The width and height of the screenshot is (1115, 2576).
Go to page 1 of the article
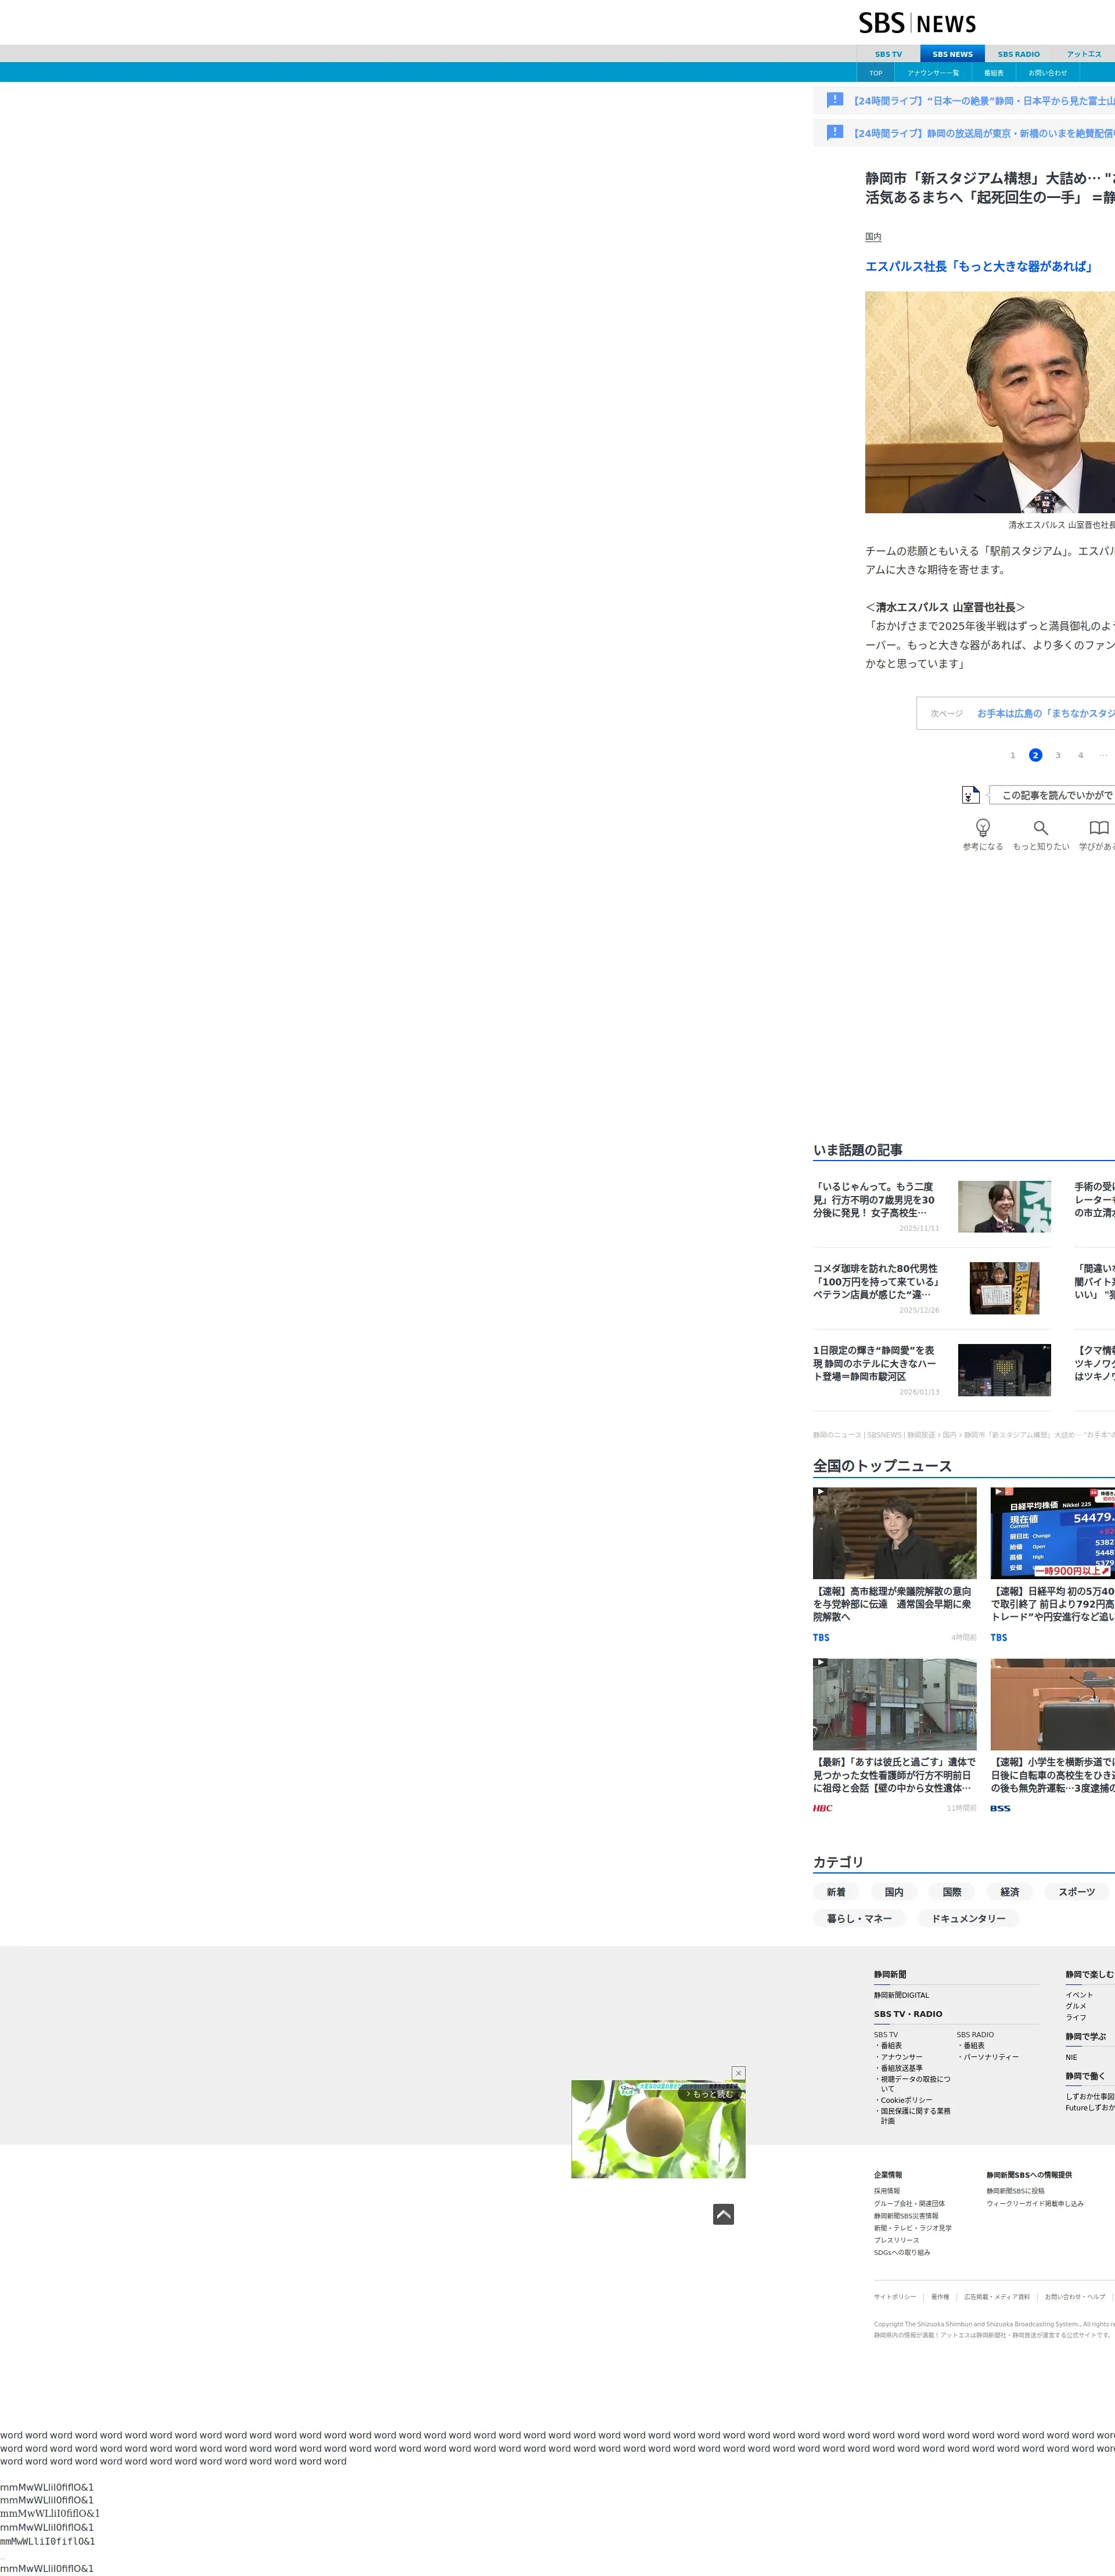point(1012,755)
